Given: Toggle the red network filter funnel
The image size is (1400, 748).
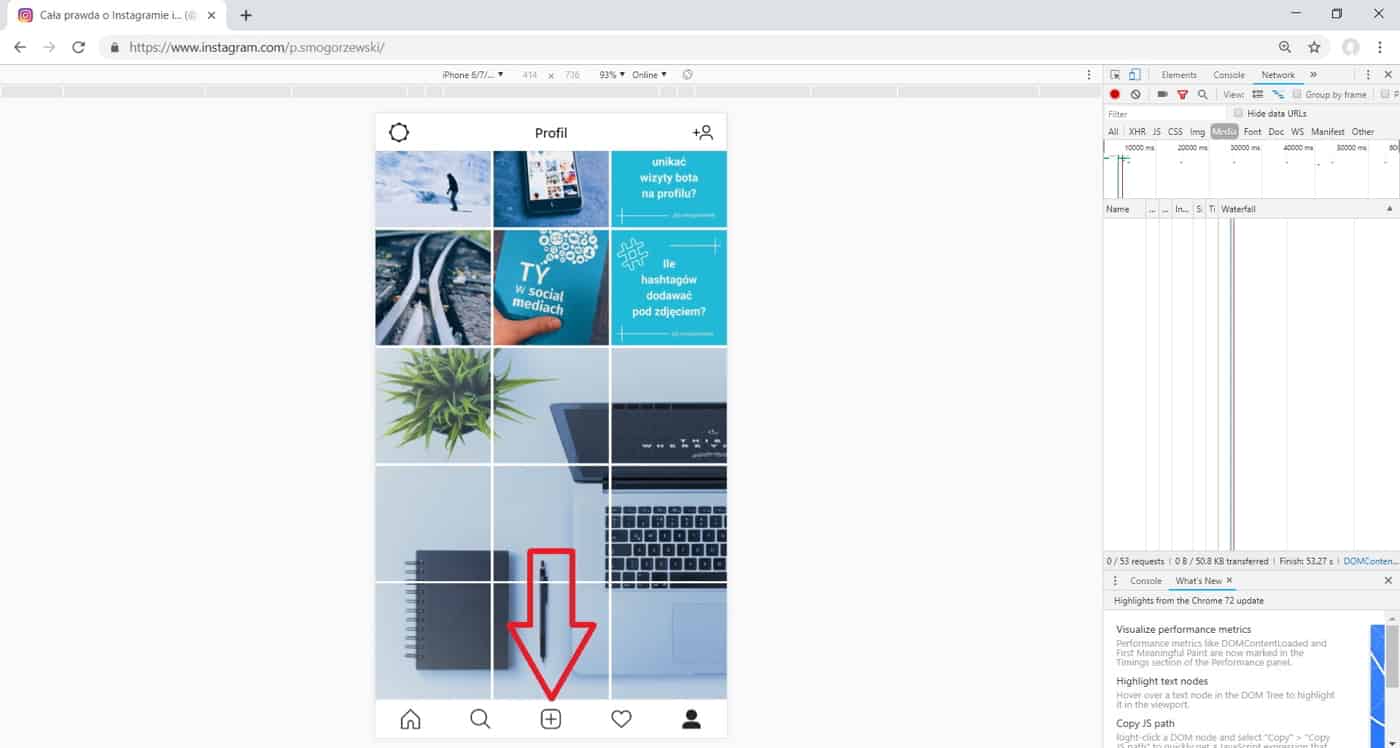Looking at the screenshot, I should point(1182,94).
